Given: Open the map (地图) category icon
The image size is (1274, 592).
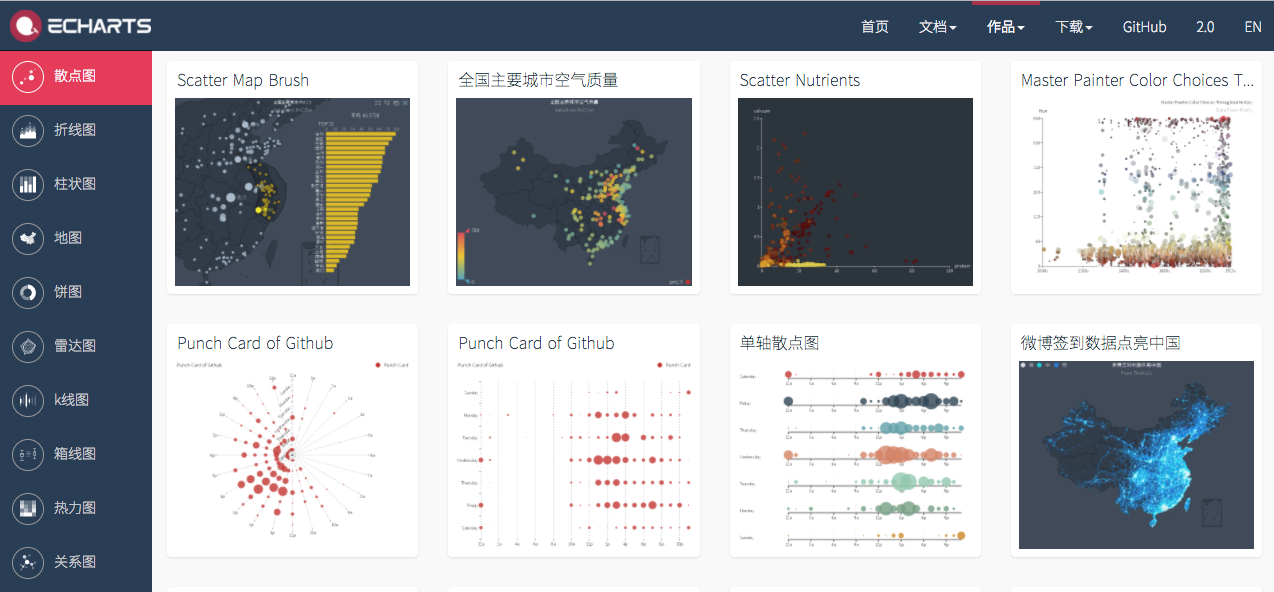Looking at the screenshot, I should 28,238.
